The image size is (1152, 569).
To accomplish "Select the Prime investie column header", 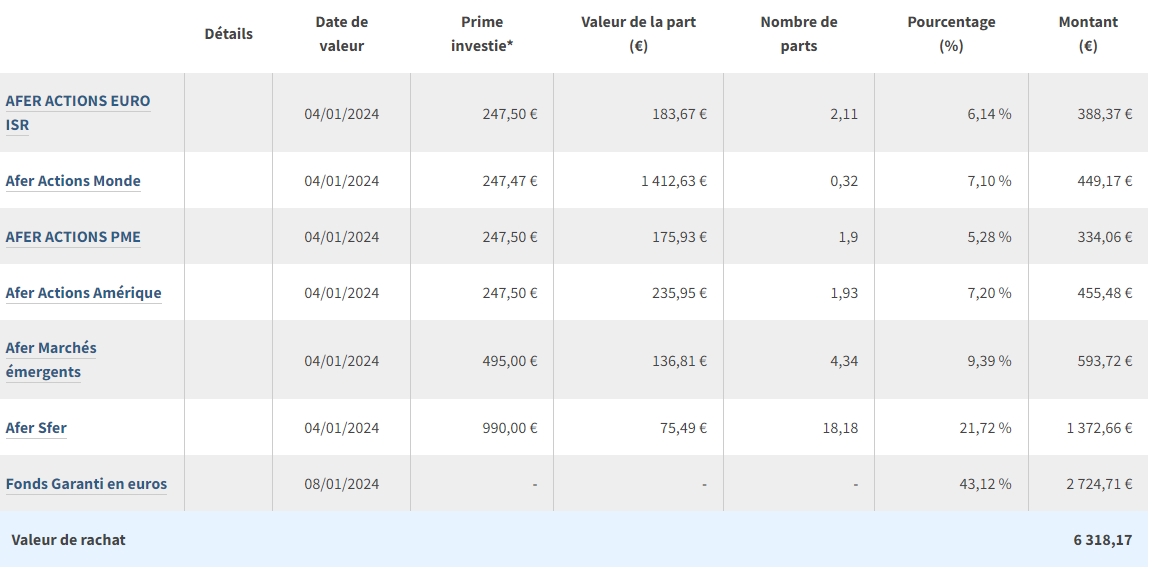I will pos(482,34).
